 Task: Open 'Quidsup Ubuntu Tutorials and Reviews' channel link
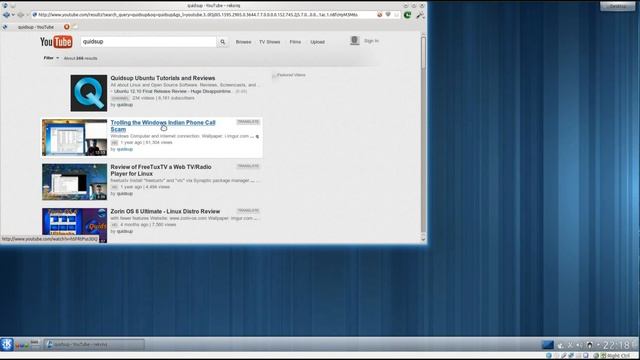tap(162, 78)
